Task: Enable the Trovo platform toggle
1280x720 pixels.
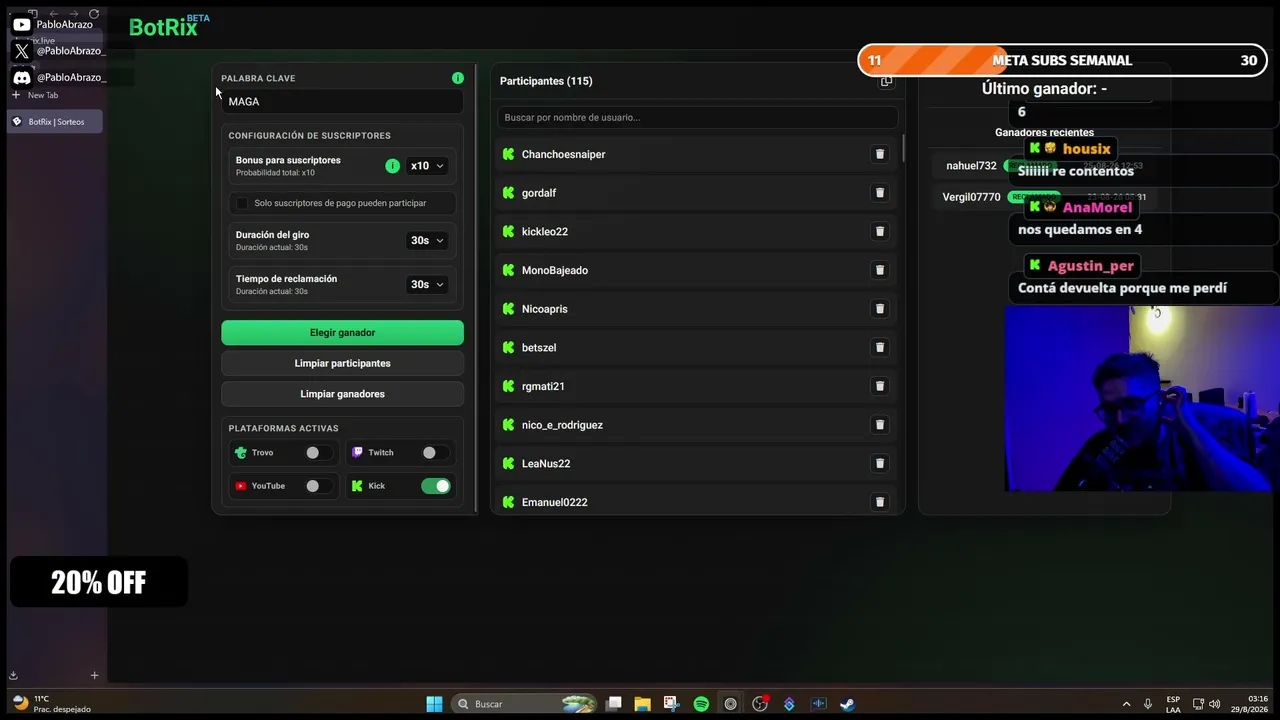Action: [318, 453]
